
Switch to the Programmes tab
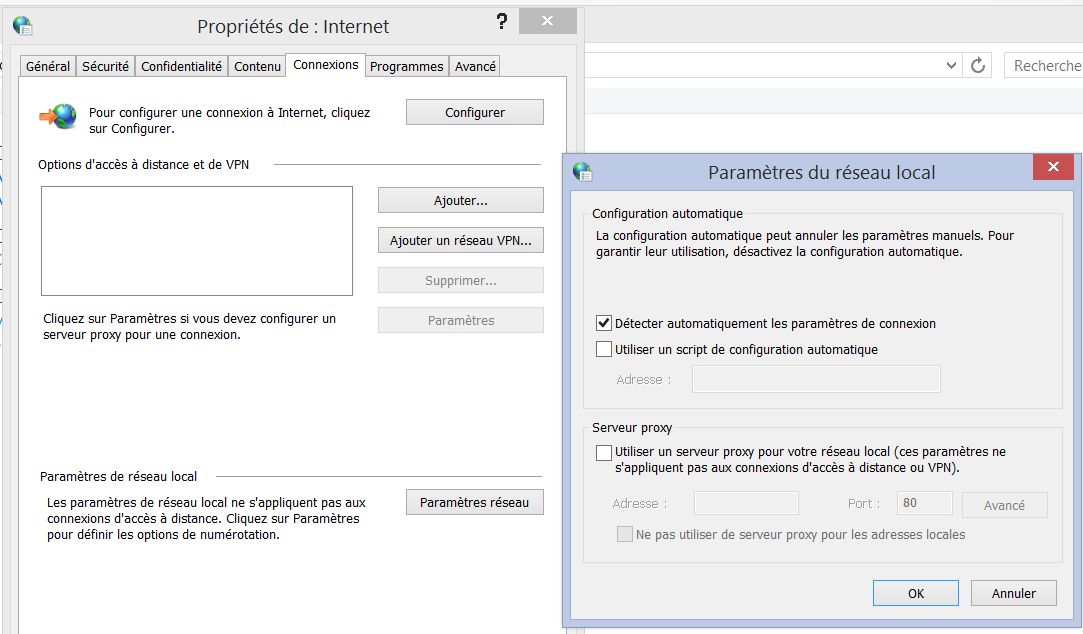coord(406,66)
